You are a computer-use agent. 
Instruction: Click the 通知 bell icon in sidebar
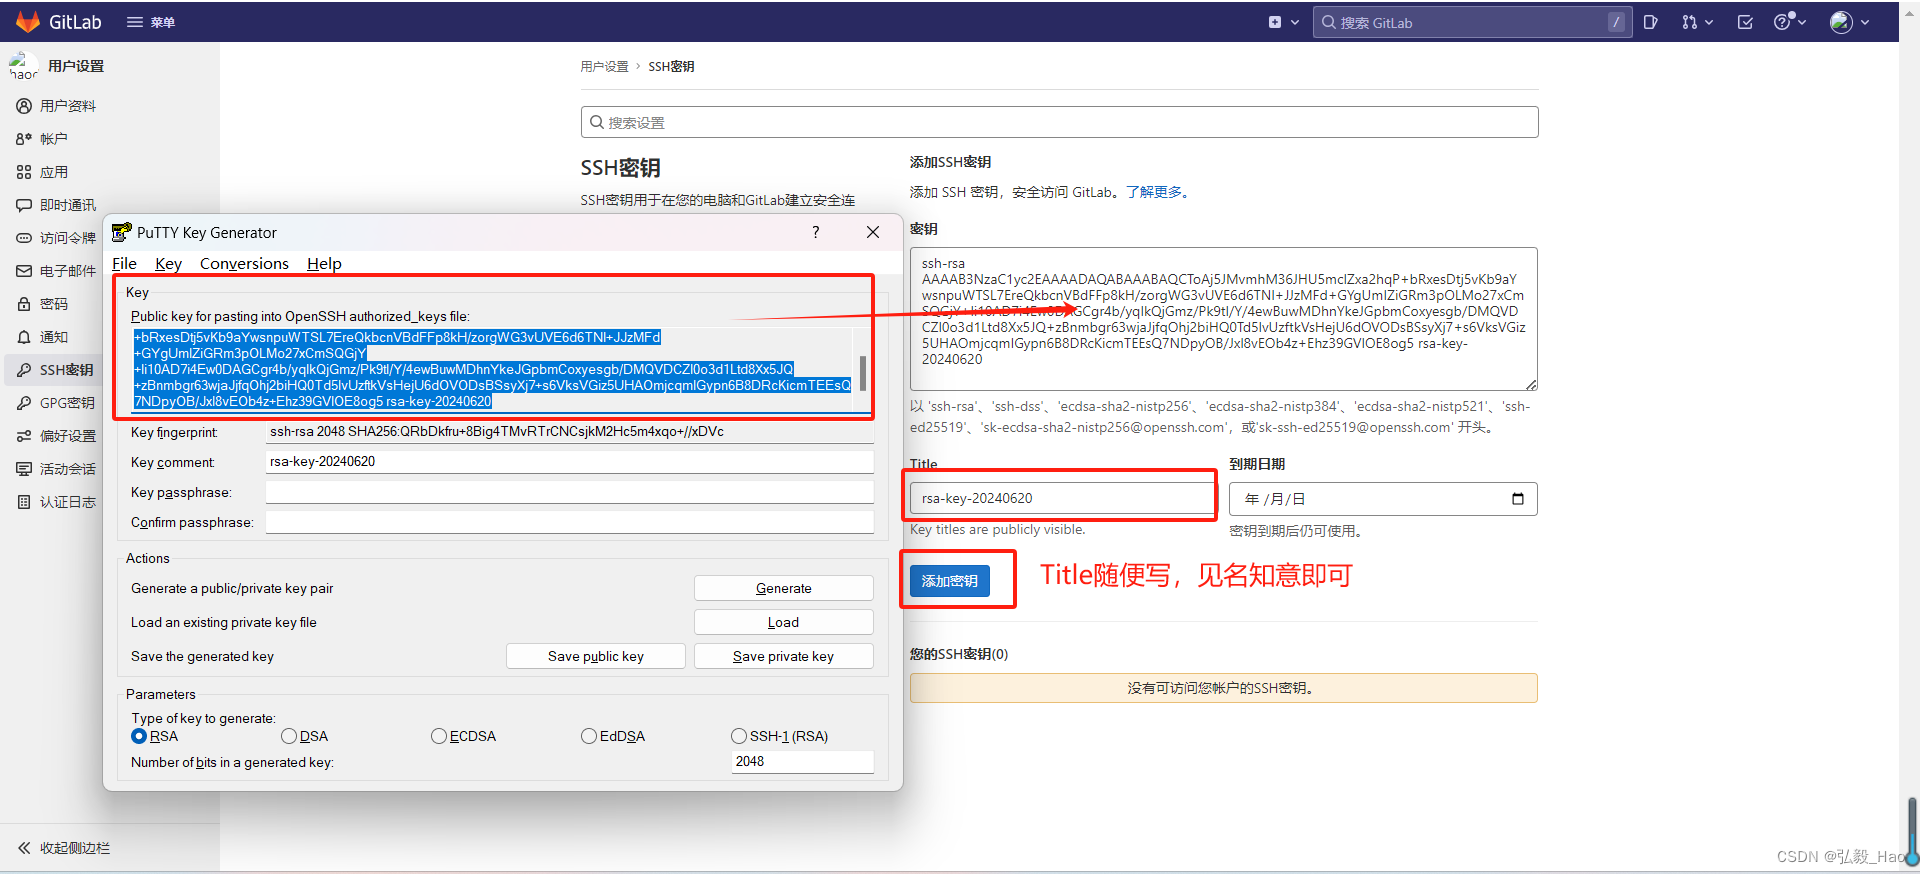click(x=24, y=337)
